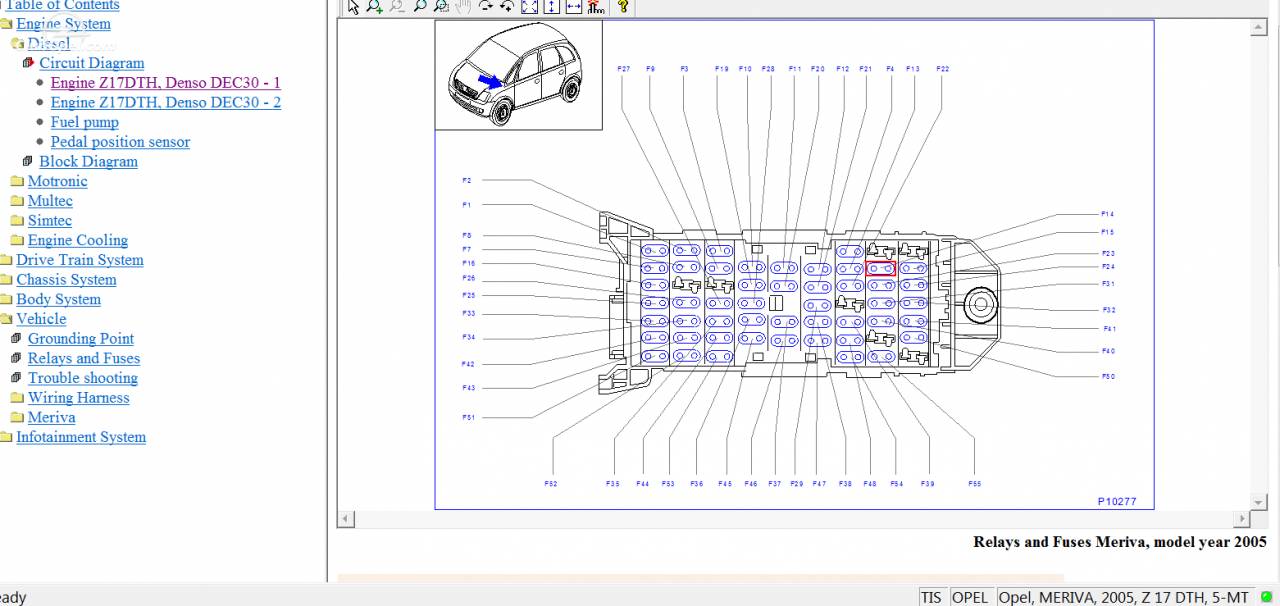Expand the Infotainment System section
This screenshot has height=606, width=1280.
point(81,437)
